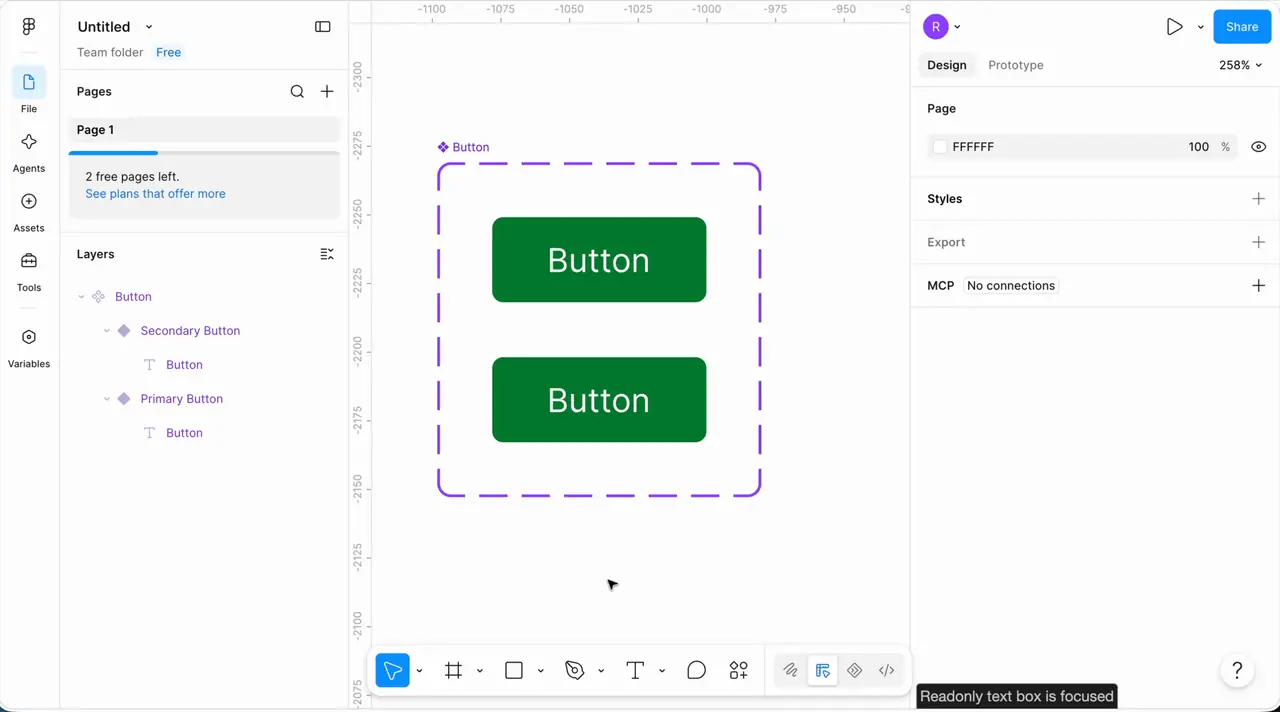Viewport: 1280px width, 712px height.
Task: Add a new style with plus
Action: (x=1258, y=199)
